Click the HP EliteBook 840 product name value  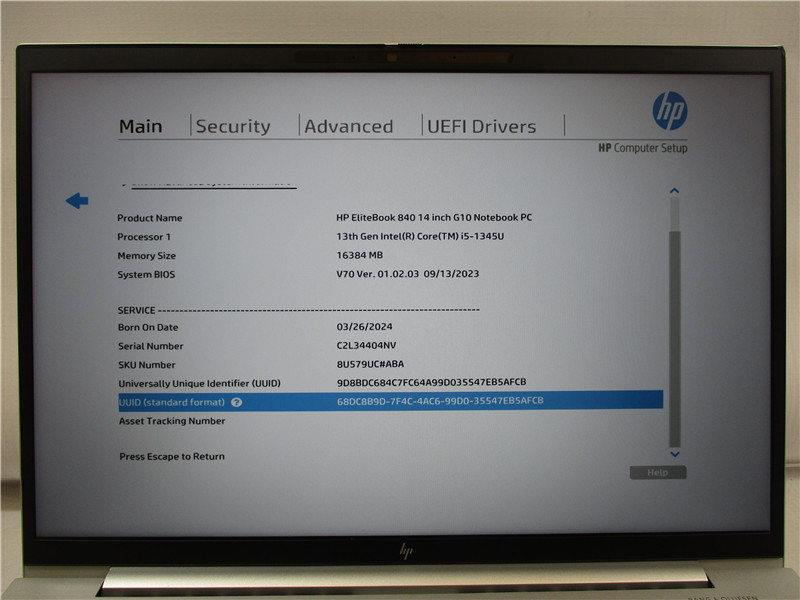coord(434,217)
